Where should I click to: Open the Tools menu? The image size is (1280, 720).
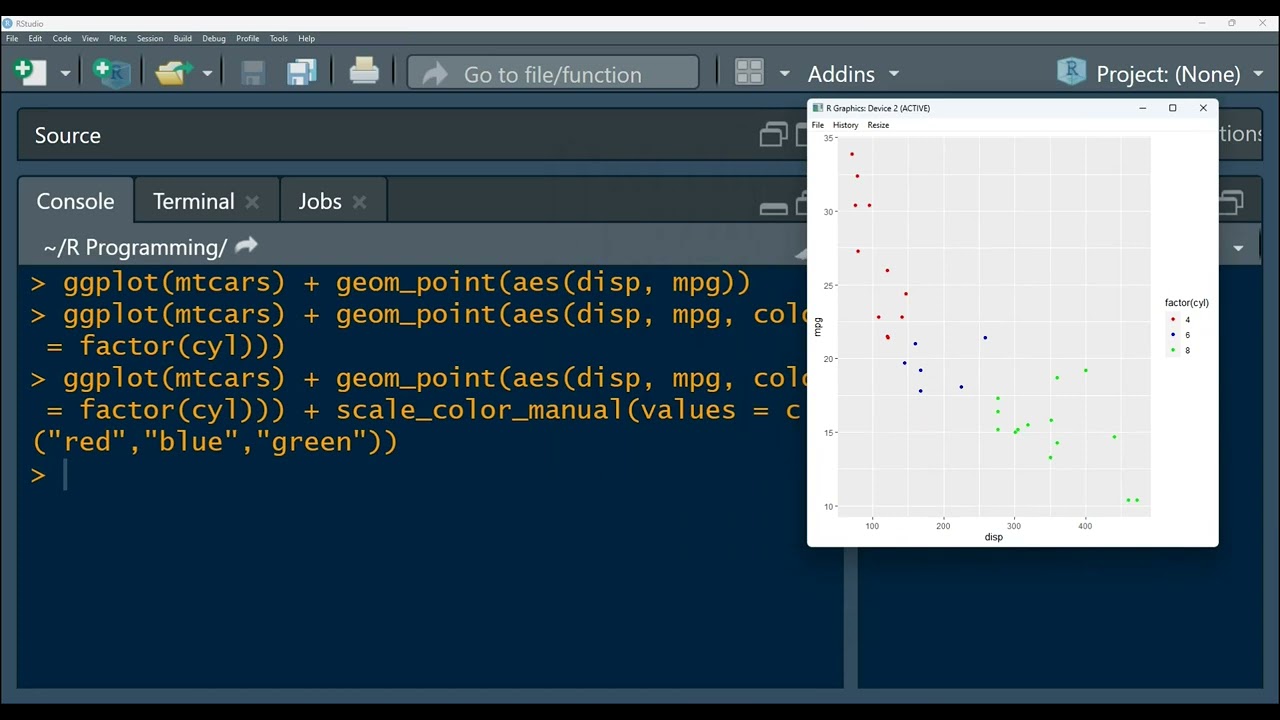click(x=279, y=39)
